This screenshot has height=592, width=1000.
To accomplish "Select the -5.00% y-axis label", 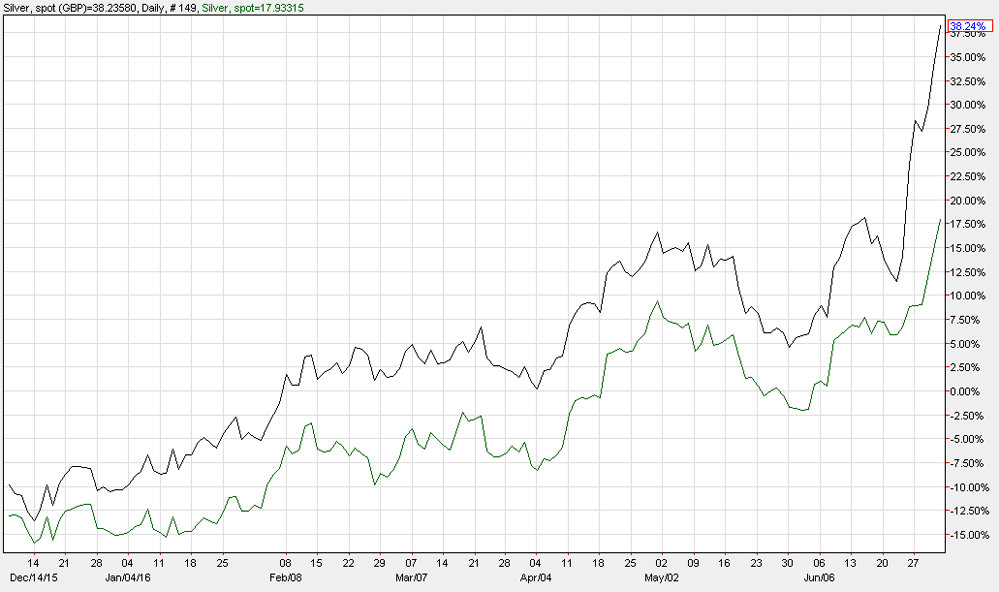I will tap(967, 440).
